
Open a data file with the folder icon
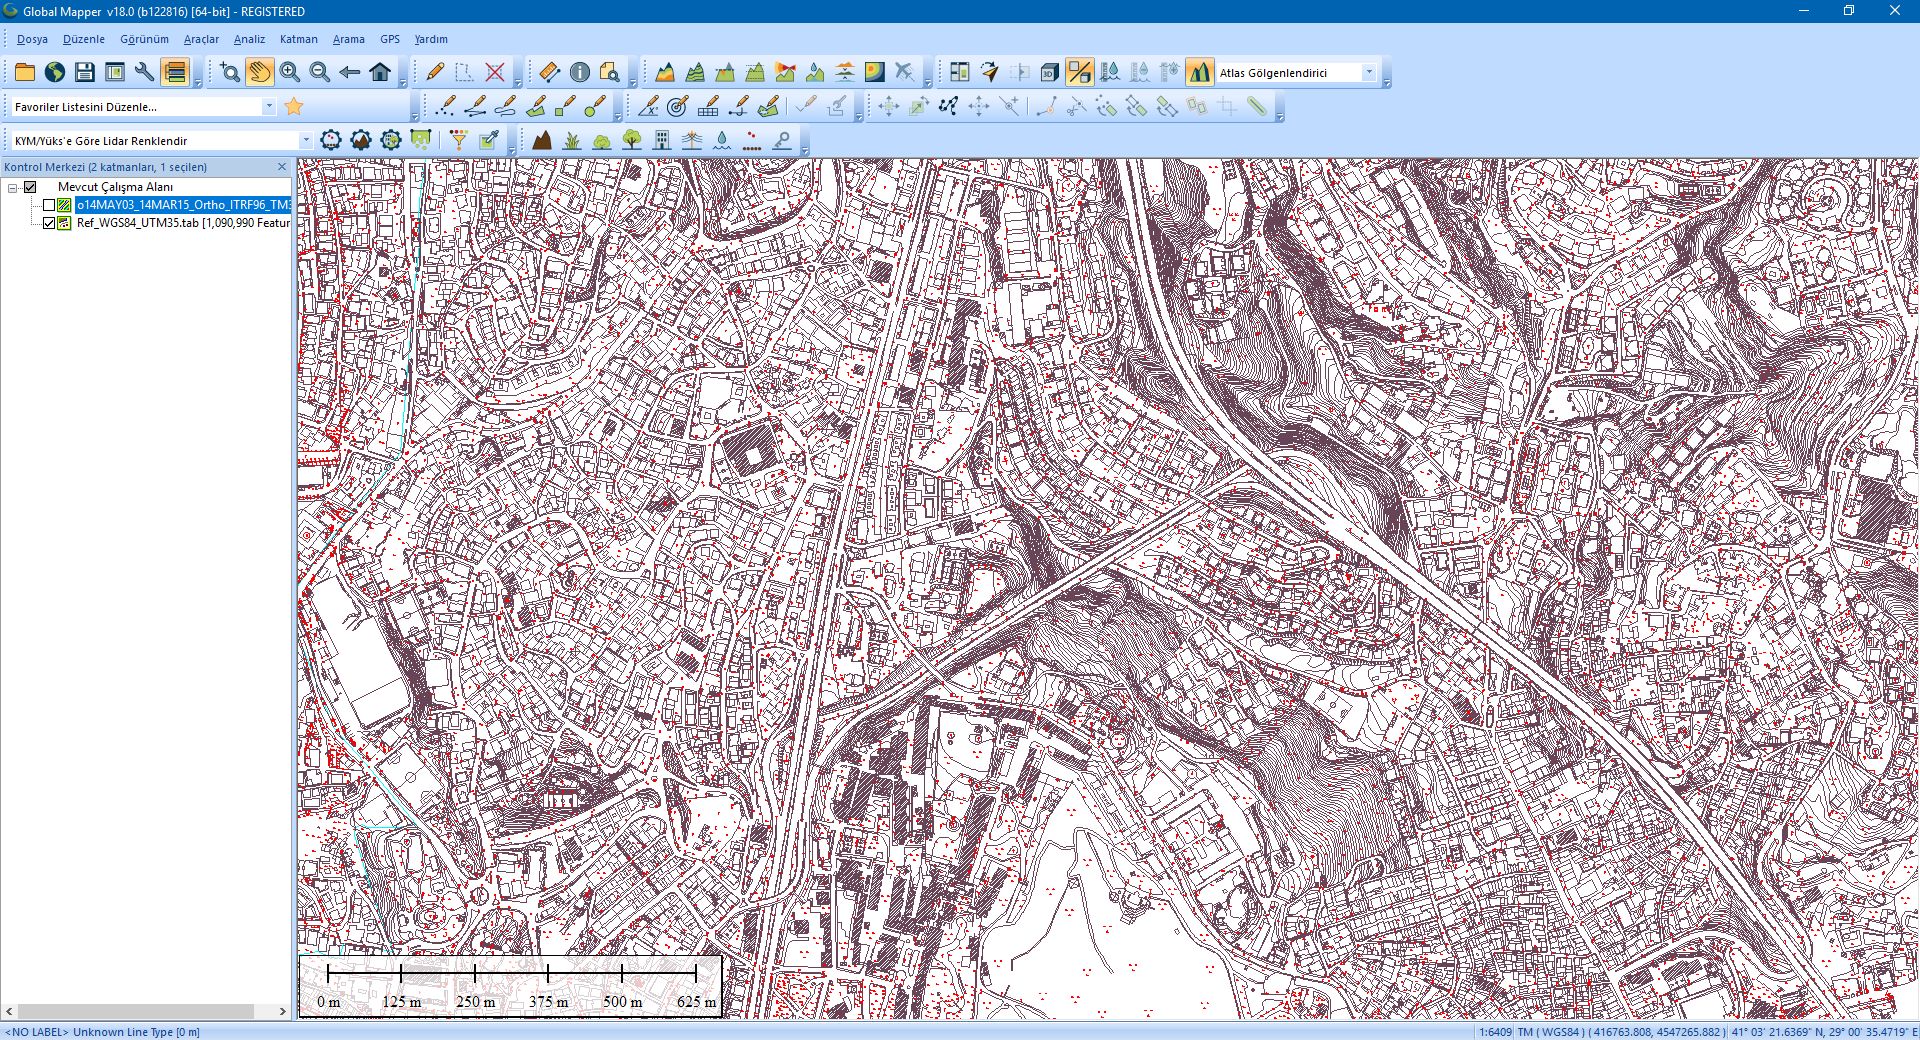pos(25,72)
